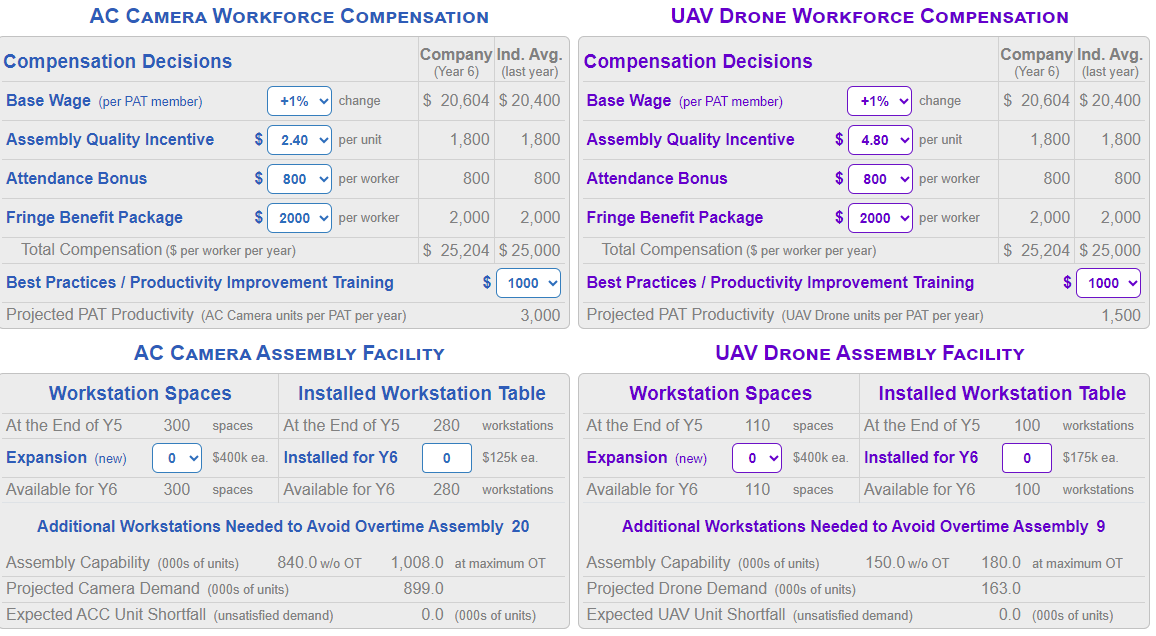Click AC Camera Base Wage label
The height and width of the screenshot is (636, 1156).
click(x=49, y=101)
